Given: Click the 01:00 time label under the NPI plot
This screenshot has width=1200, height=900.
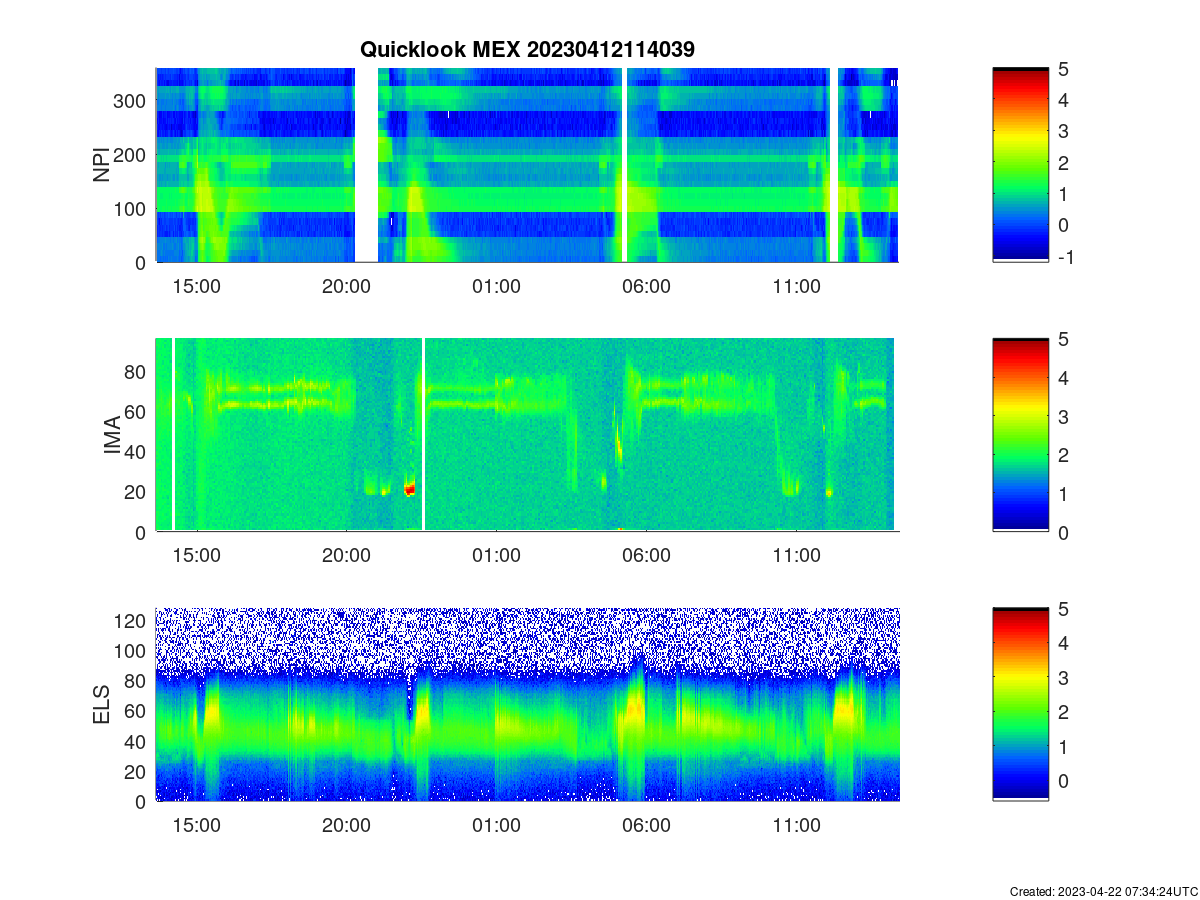Looking at the screenshot, I should point(497,286).
